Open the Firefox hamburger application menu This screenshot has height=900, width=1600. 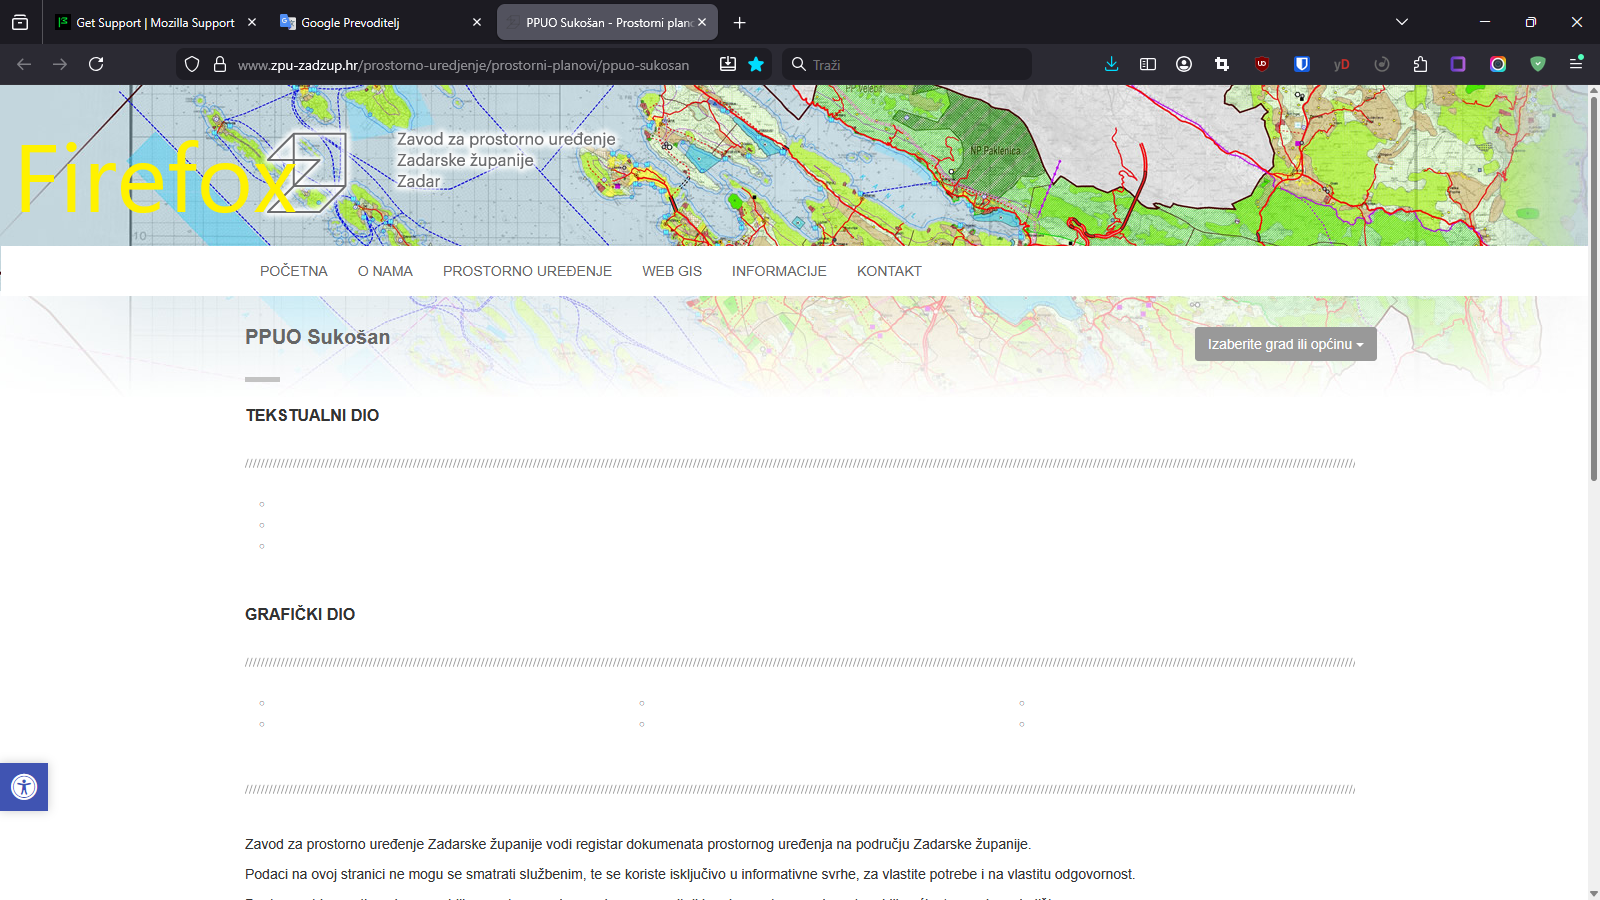1576,64
